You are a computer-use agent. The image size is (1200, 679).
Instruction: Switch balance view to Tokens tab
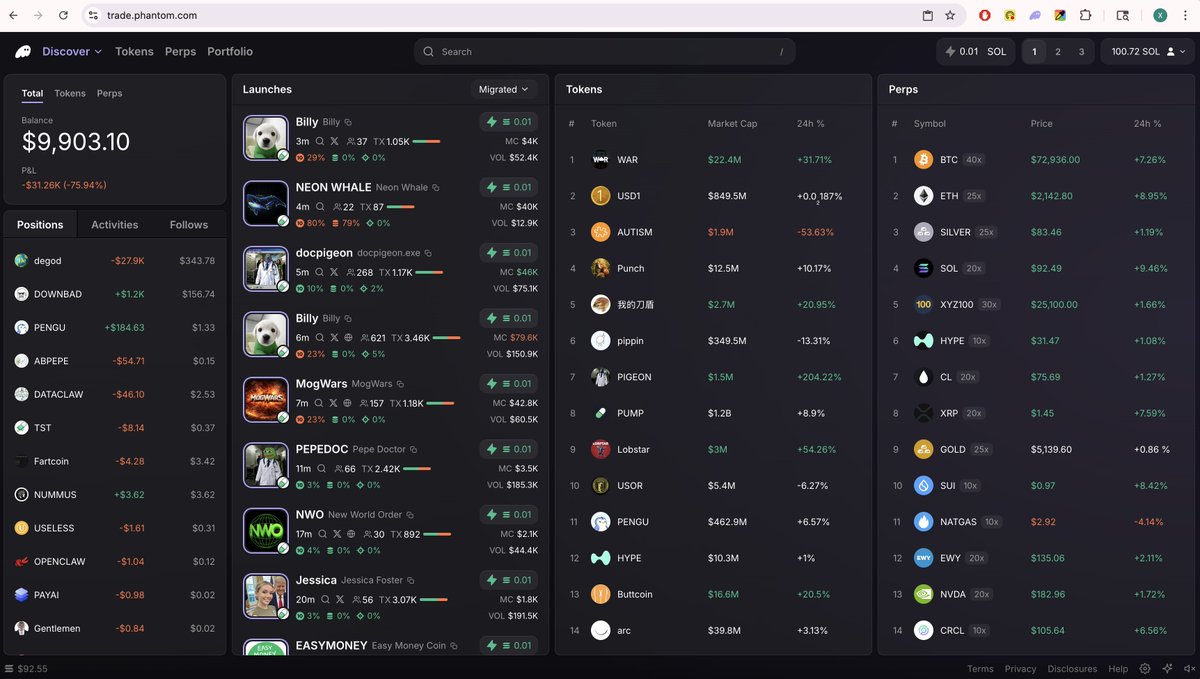coord(70,93)
